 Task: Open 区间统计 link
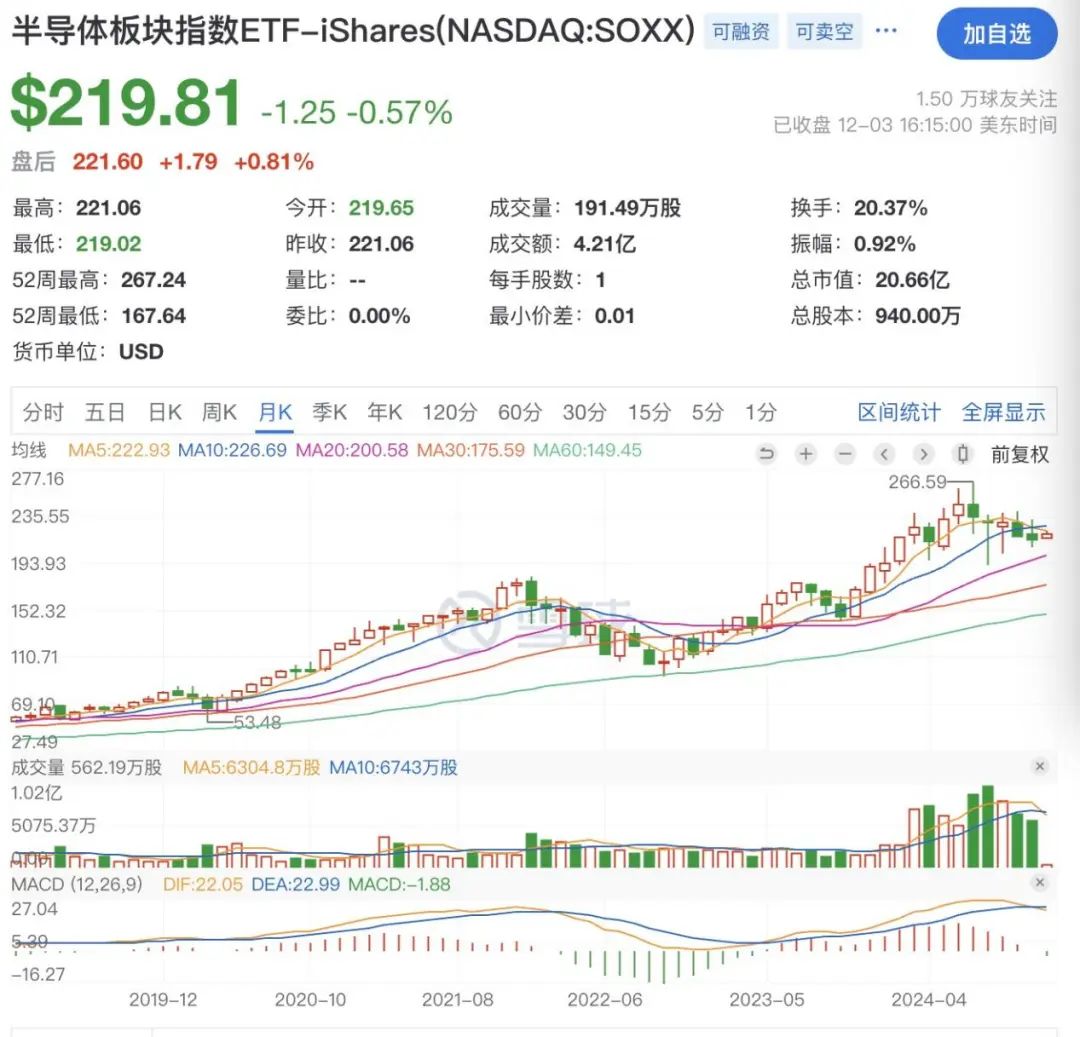pyautogui.click(x=899, y=412)
